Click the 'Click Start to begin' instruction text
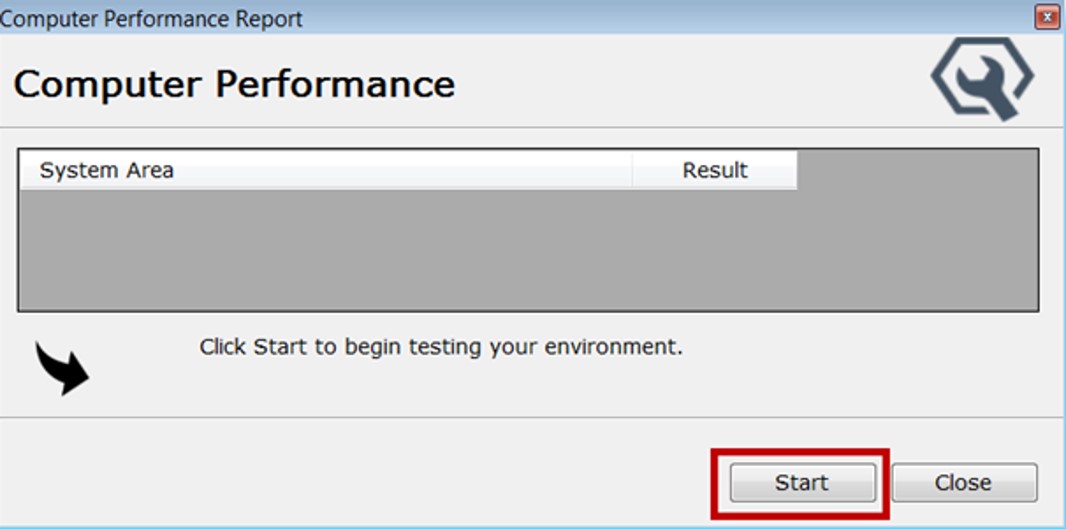 pos(440,348)
